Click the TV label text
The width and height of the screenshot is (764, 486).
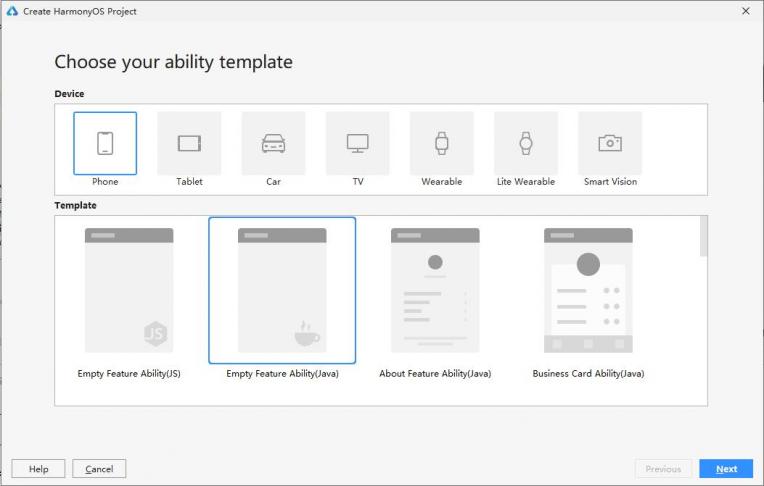point(358,181)
